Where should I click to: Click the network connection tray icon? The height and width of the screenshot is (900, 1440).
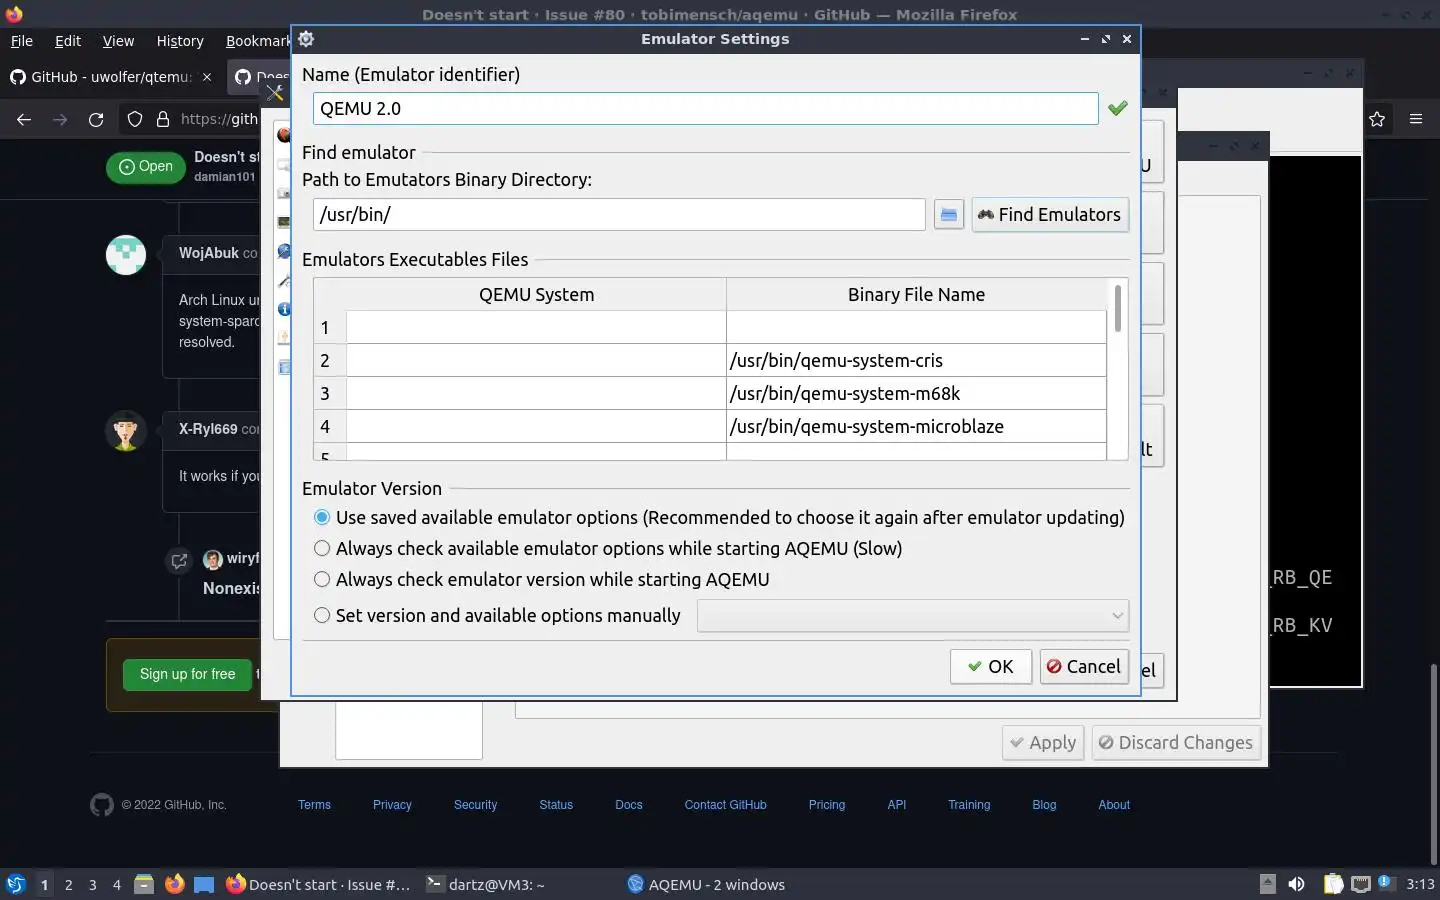[1360, 884]
